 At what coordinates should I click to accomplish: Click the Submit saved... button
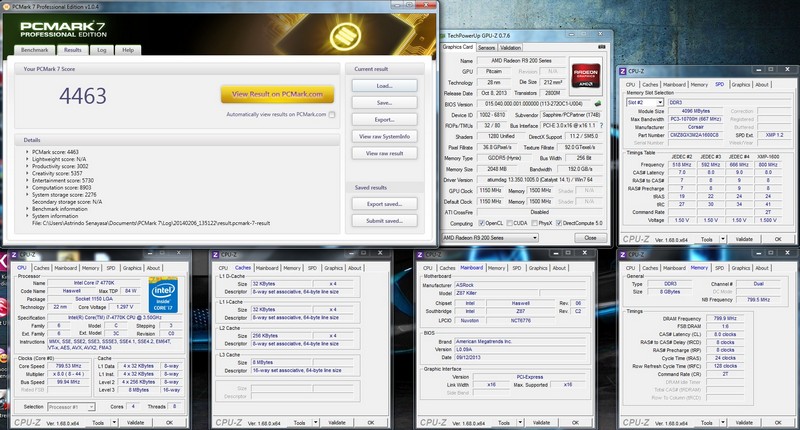[385, 221]
